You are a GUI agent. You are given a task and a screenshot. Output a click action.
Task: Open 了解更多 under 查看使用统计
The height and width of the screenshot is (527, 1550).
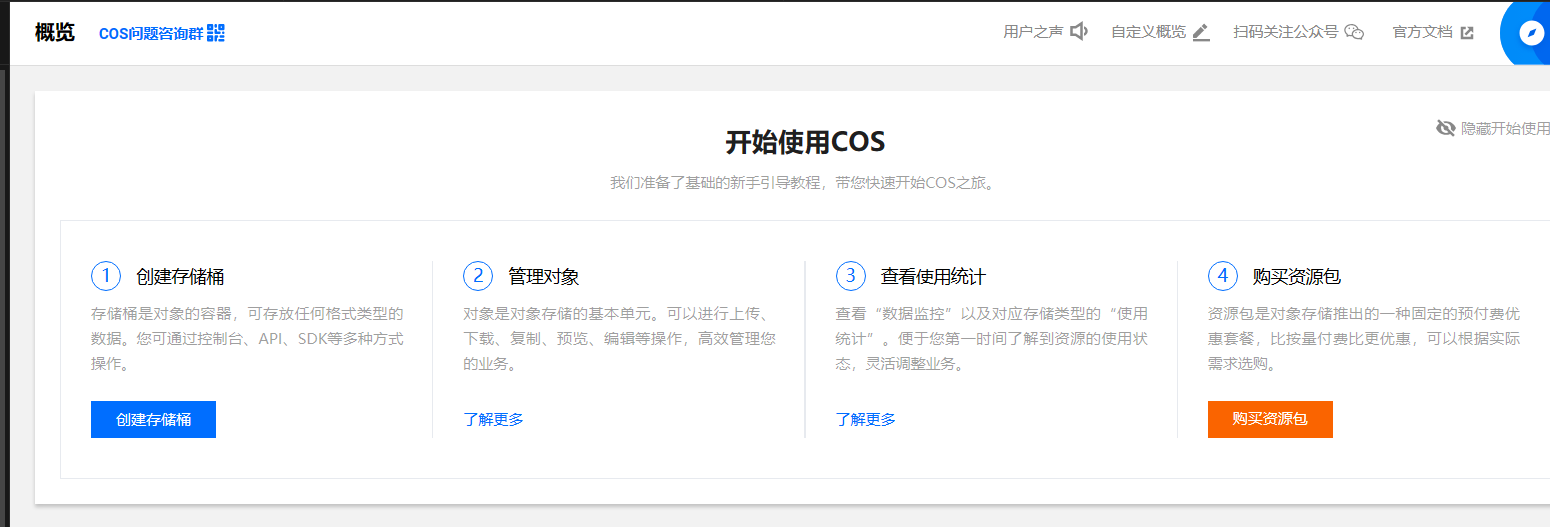tap(866, 419)
